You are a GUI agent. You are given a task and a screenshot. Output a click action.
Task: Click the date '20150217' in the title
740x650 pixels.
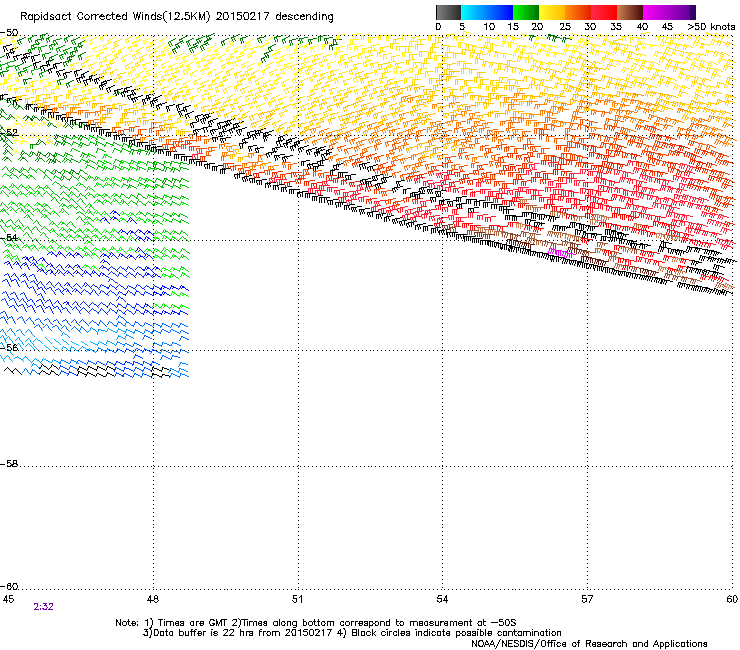pyautogui.click(x=243, y=16)
